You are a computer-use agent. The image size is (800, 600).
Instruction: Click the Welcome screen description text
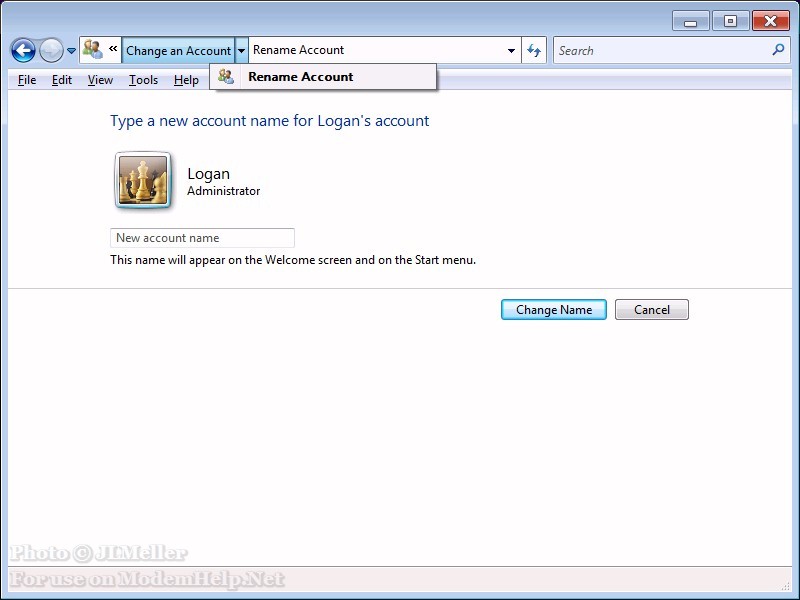pyautogui.click(x=293, y=260)
